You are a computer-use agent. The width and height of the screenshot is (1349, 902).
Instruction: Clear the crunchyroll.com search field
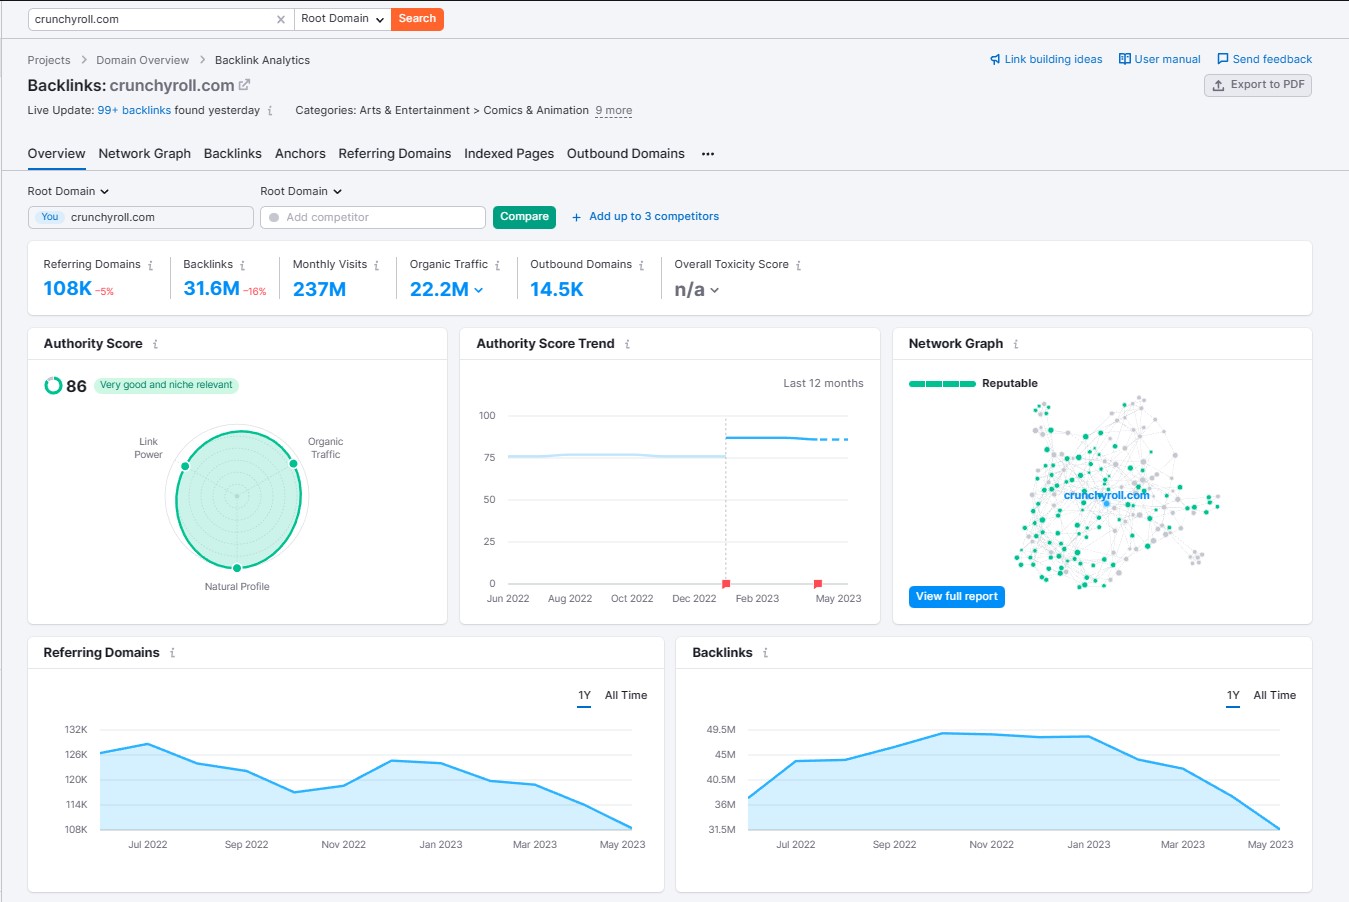(280, 19)
